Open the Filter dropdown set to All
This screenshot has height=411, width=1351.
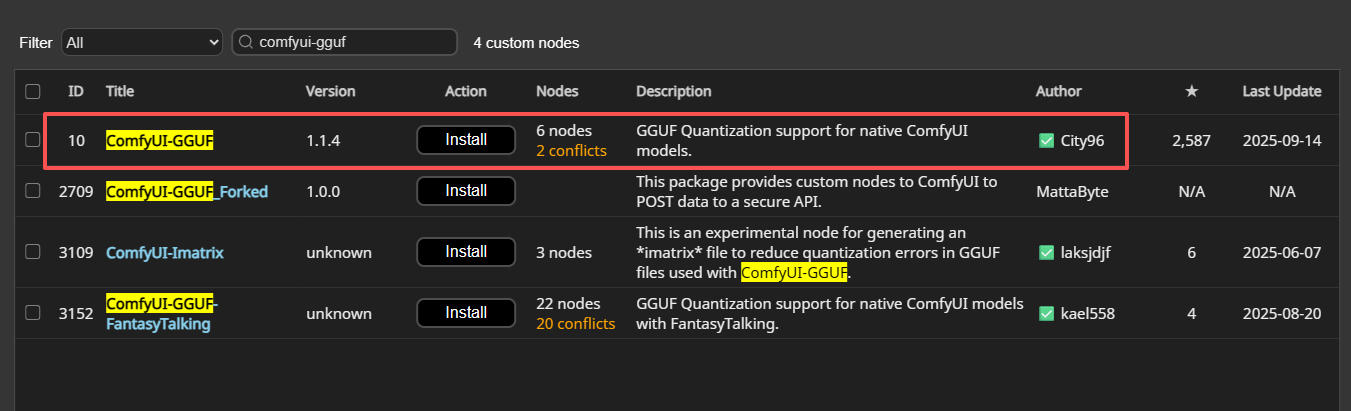141,42
